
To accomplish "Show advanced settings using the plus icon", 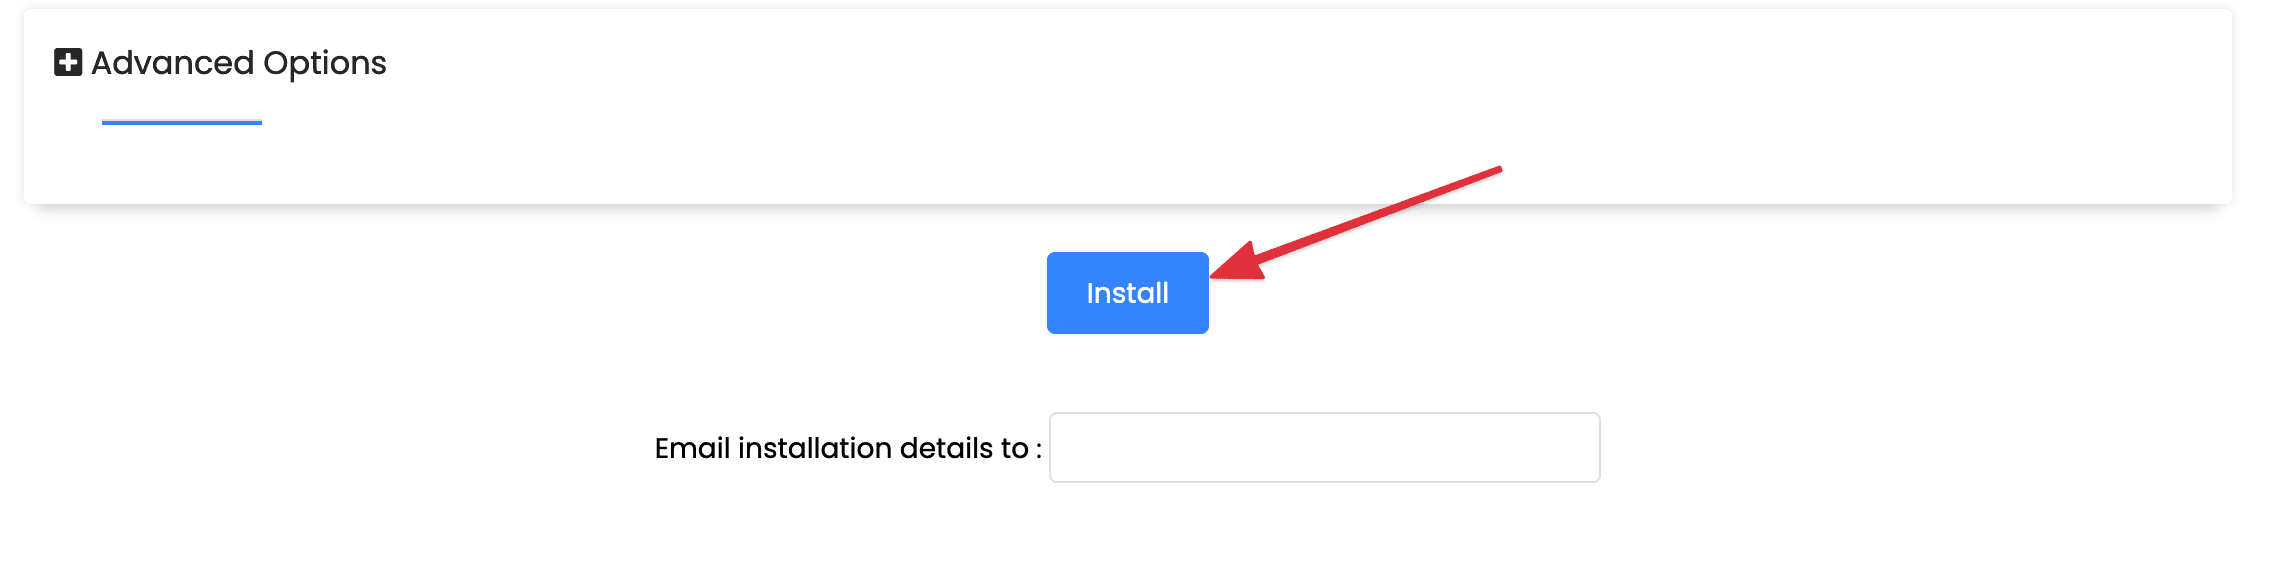I will coord(68,63).
